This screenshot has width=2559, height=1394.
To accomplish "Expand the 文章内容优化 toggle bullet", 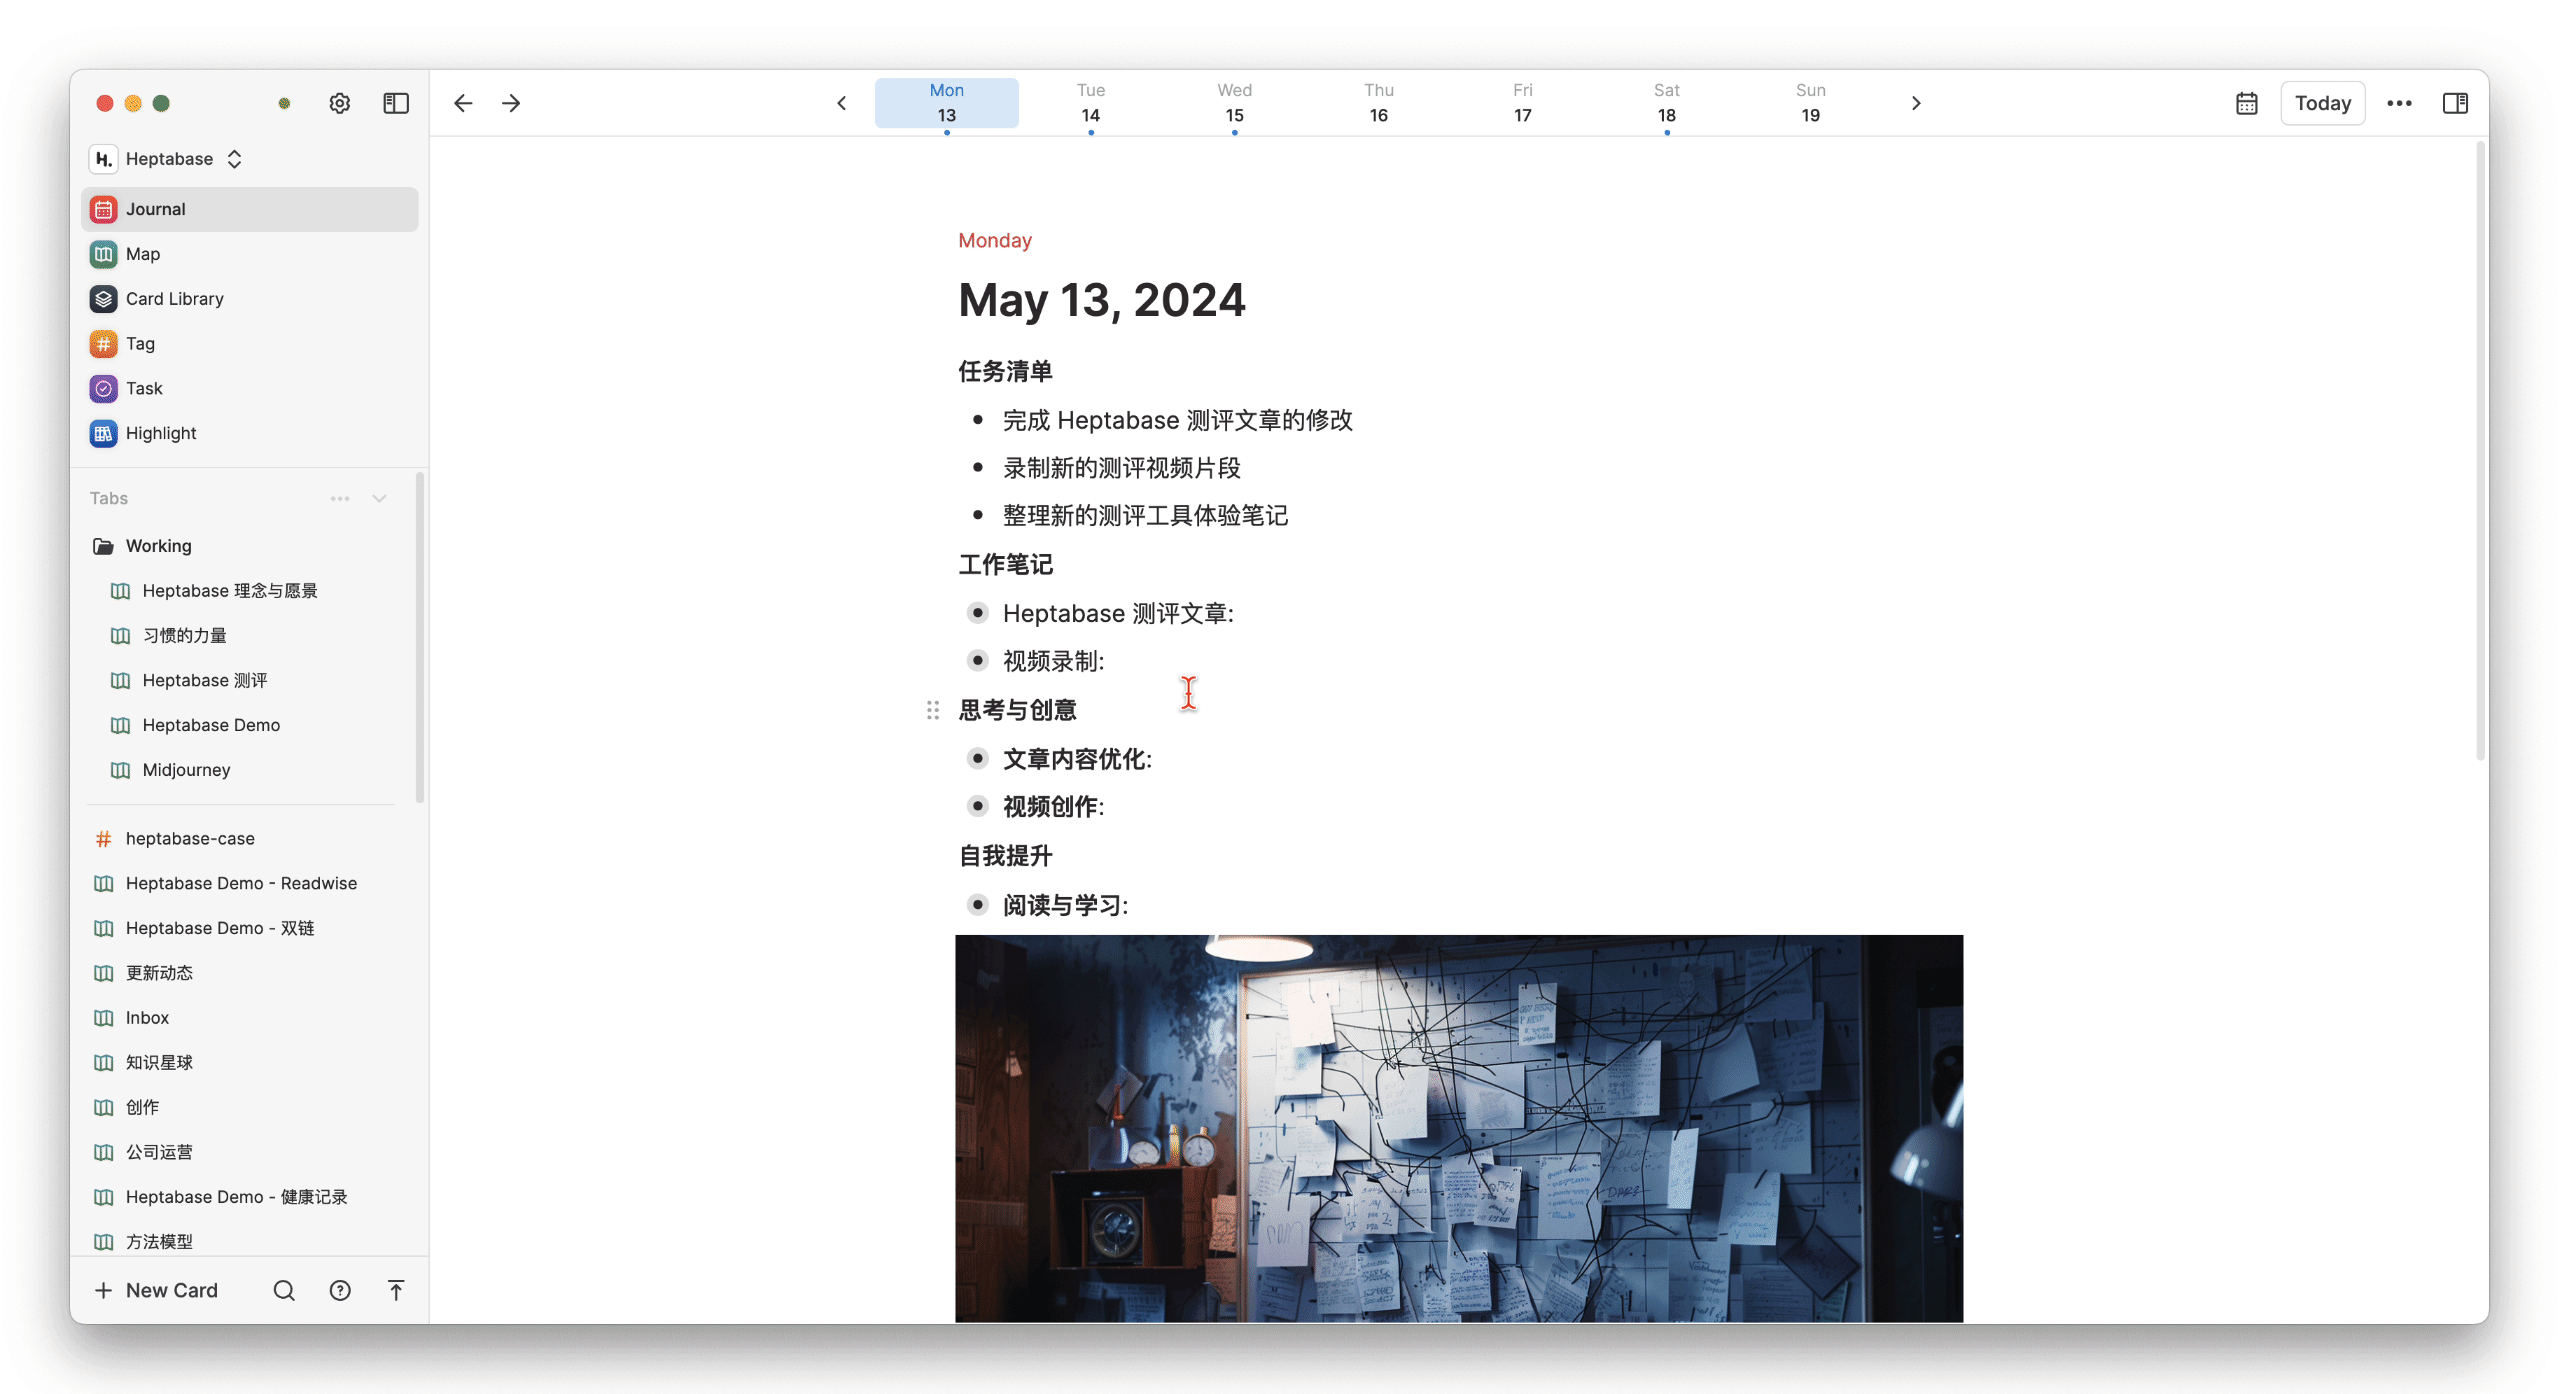I will click(978, 759).
